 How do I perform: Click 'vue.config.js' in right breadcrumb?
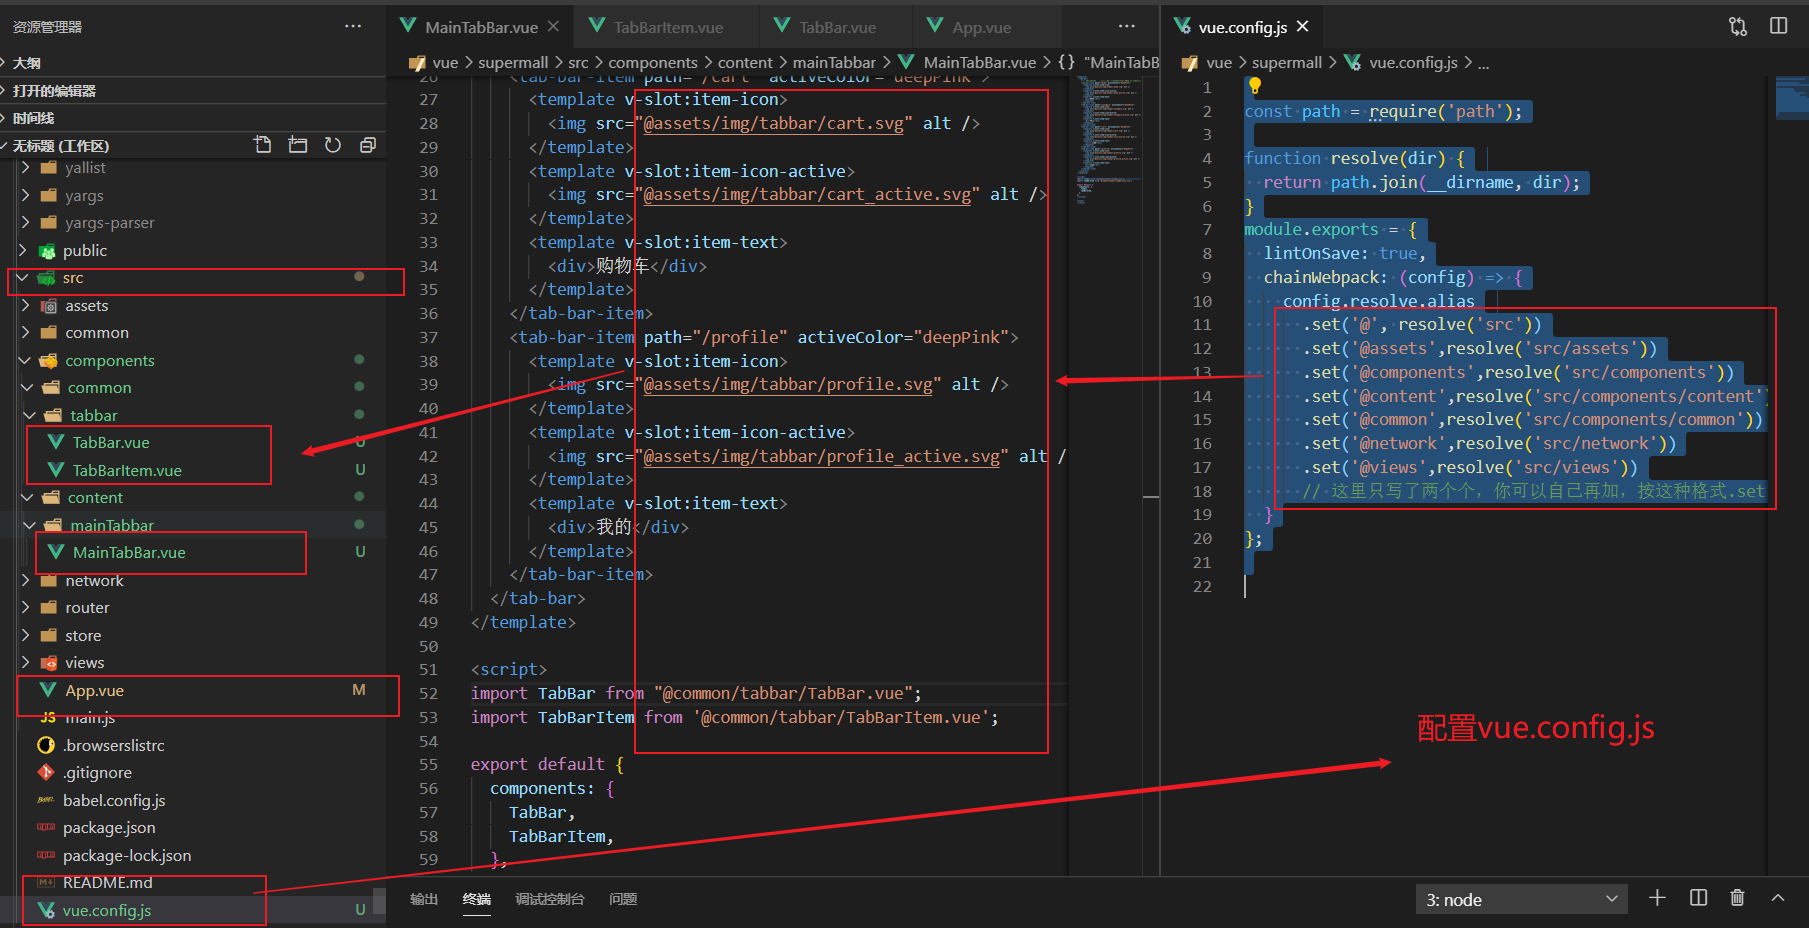click(1413, 62)
